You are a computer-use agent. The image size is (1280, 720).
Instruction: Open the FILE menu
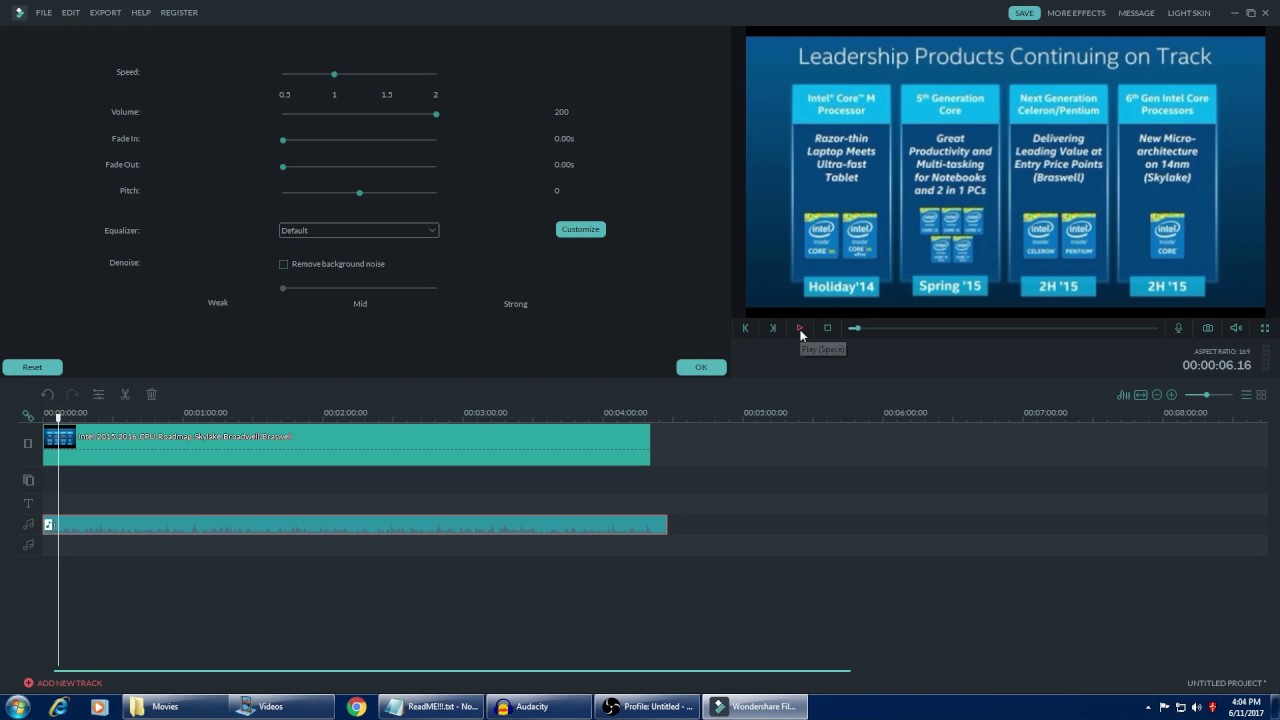pyautogui.click(x=44, y=13)
